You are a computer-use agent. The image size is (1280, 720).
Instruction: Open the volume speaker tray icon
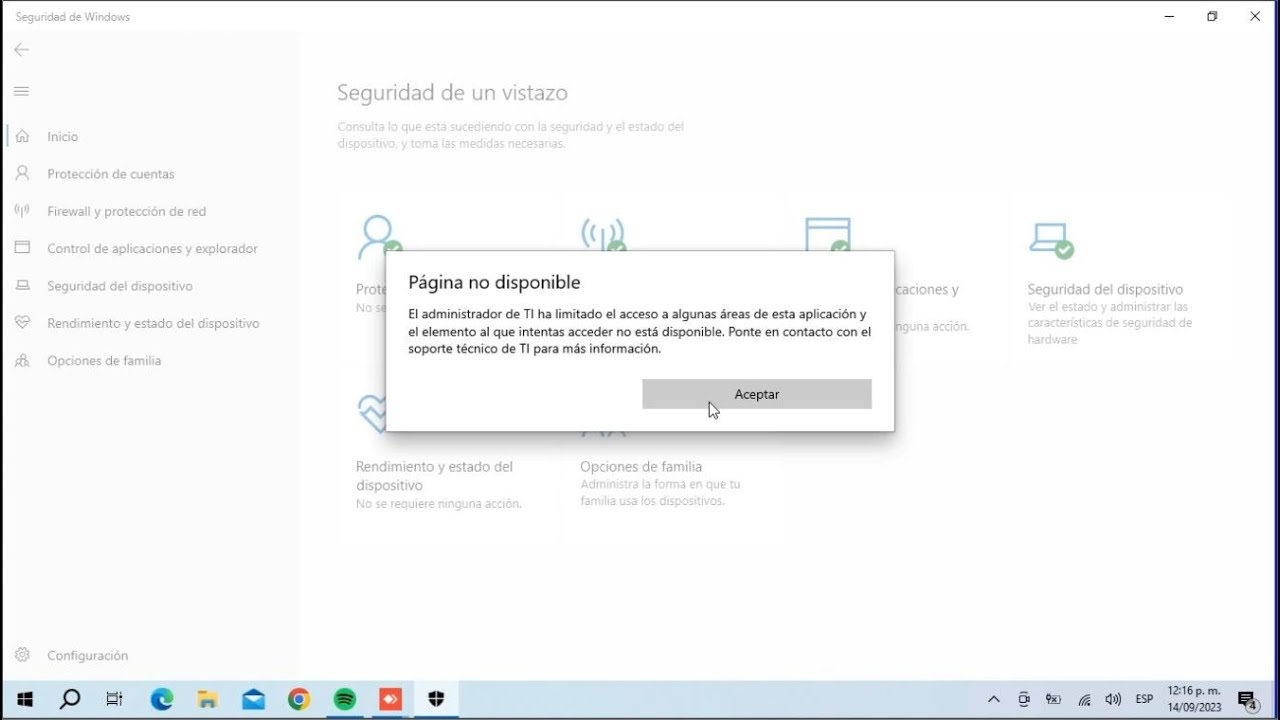tap(1113, 699)
